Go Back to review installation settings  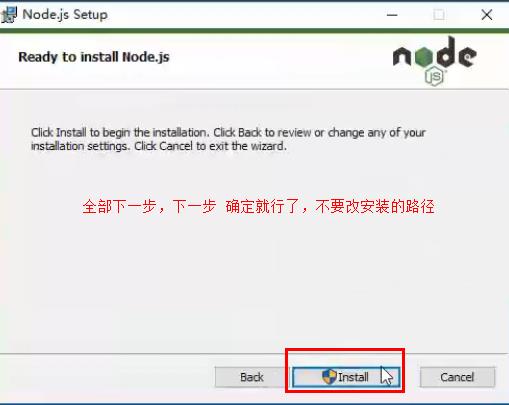(251, 377)
